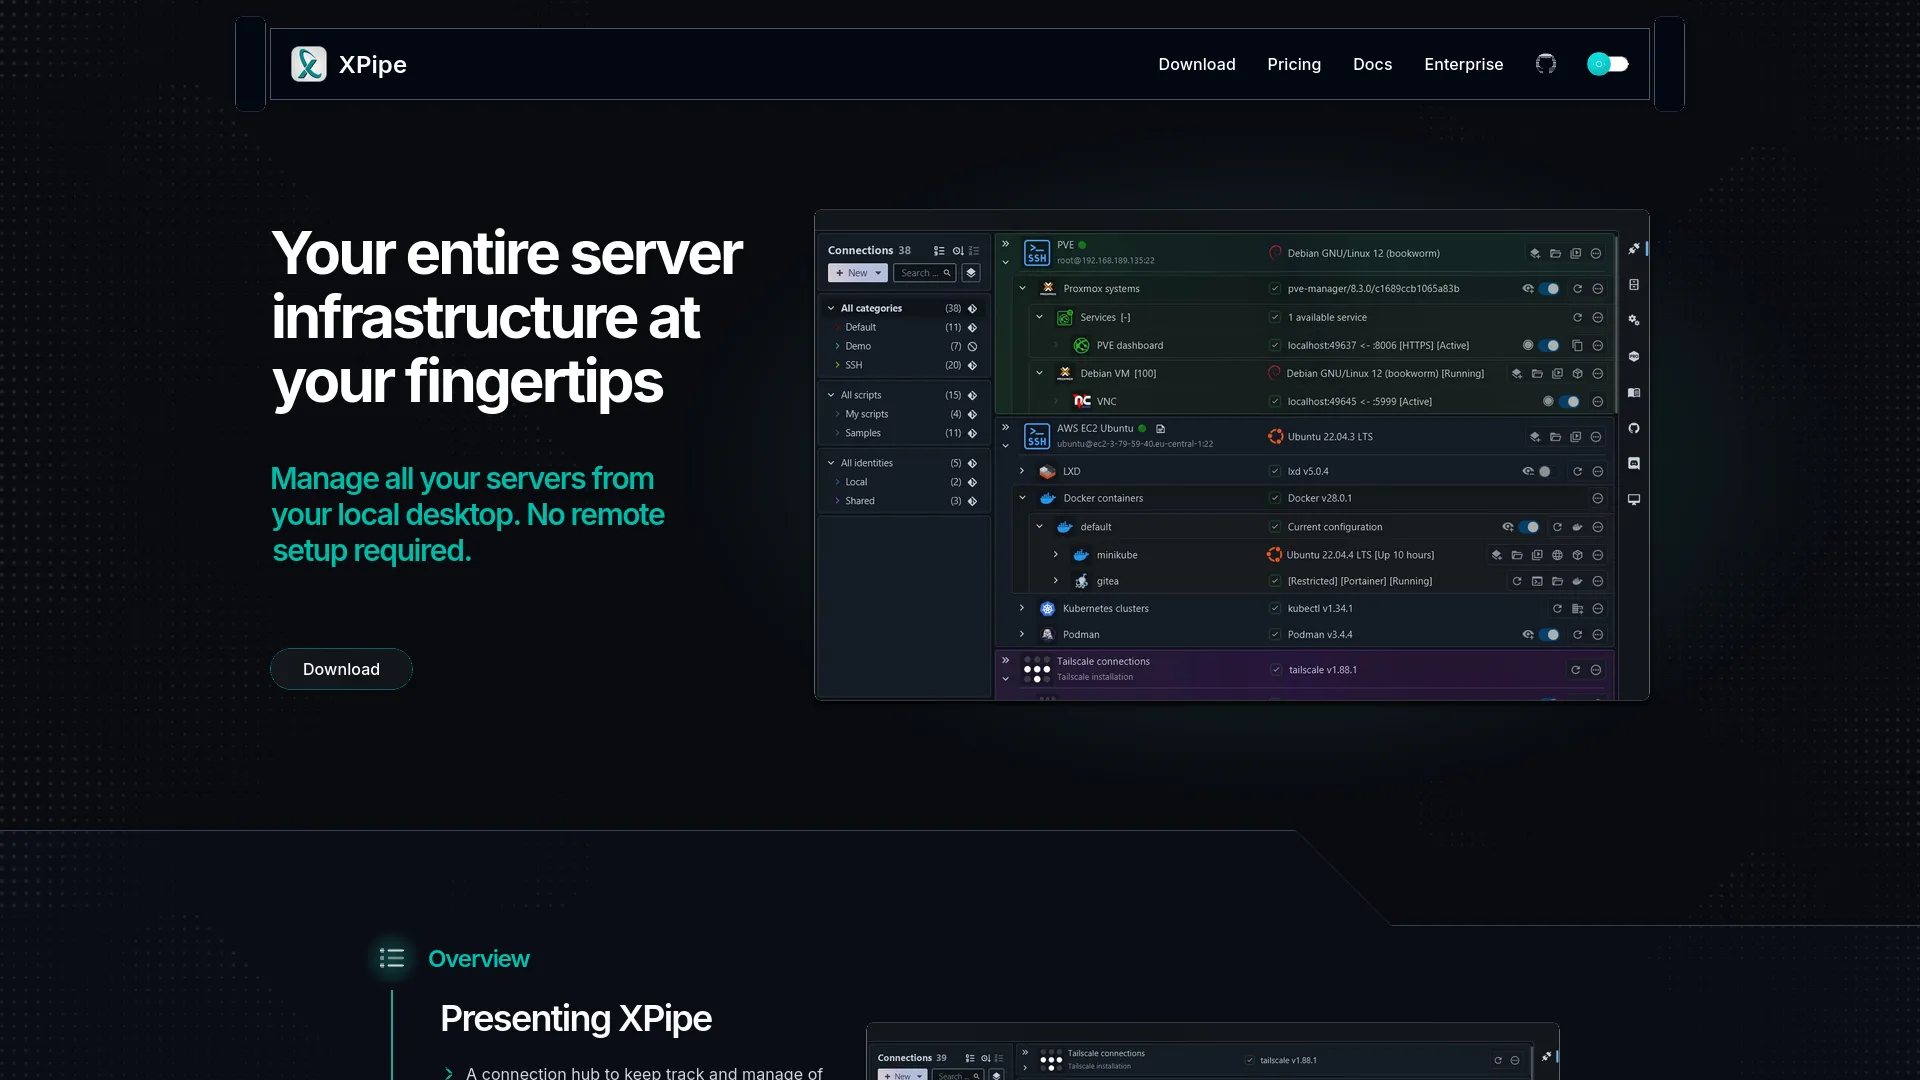Select the Local identities row

point(904,482)
